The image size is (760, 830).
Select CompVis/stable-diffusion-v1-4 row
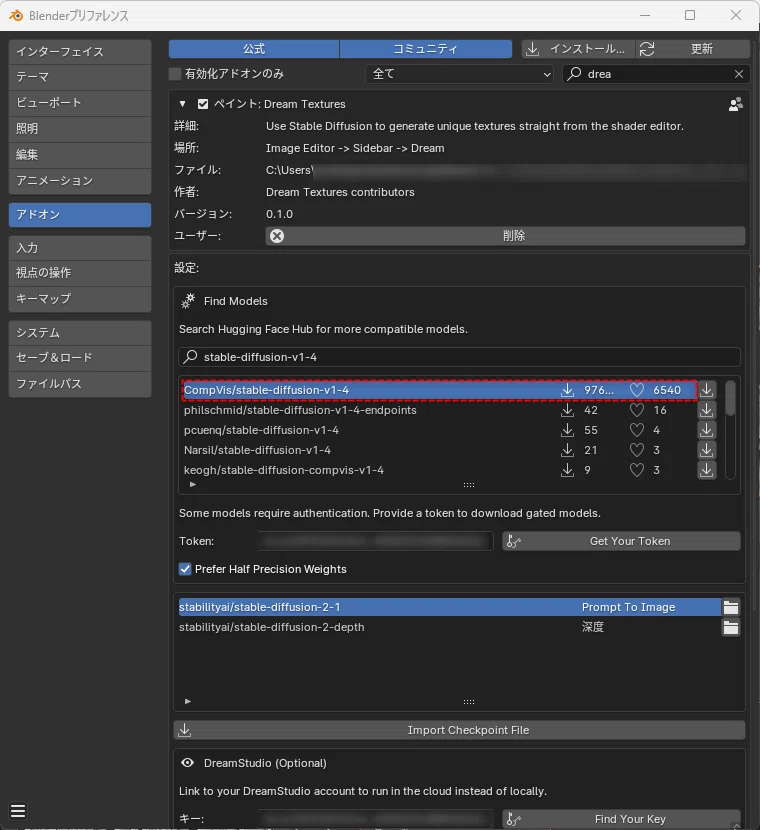click(x=439, y=390)
